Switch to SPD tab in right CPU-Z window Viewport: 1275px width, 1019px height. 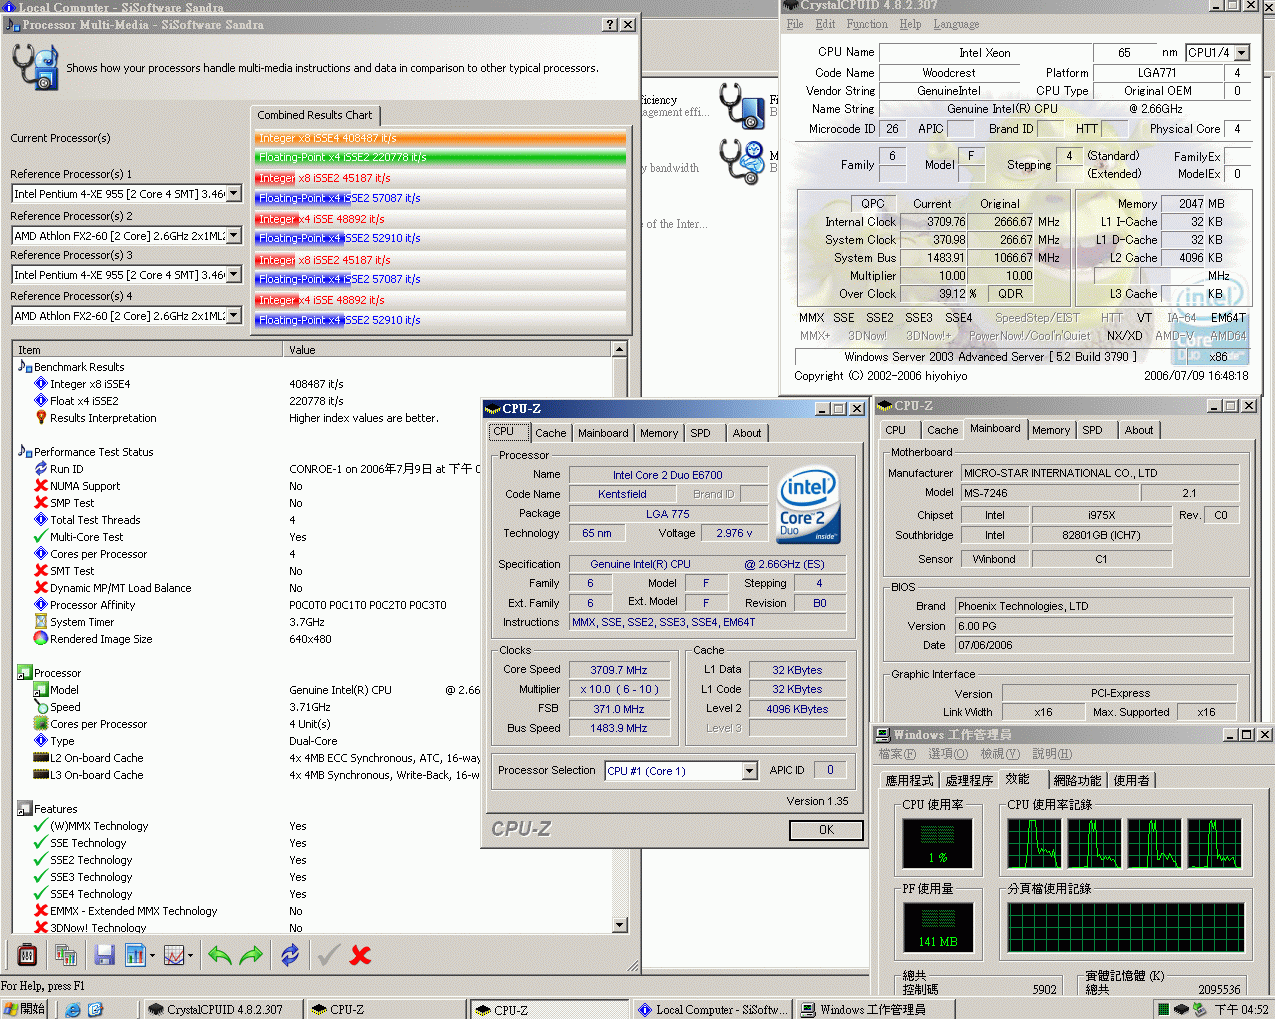(x=1092, y=430)
